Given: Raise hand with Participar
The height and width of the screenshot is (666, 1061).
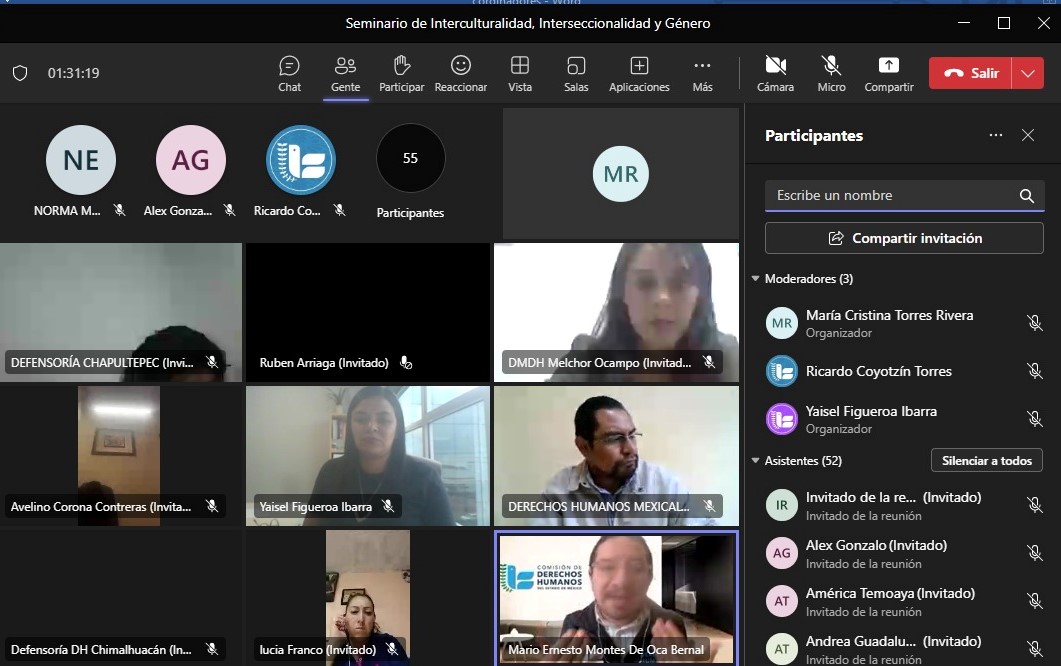Looking at the screenshot, I should (401, 74).
